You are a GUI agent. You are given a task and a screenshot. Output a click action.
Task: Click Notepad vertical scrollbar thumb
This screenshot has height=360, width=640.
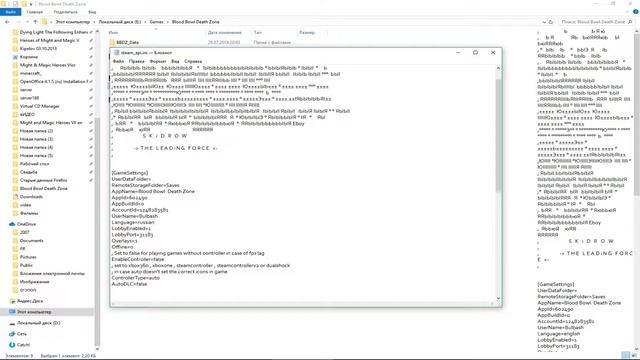498,136
